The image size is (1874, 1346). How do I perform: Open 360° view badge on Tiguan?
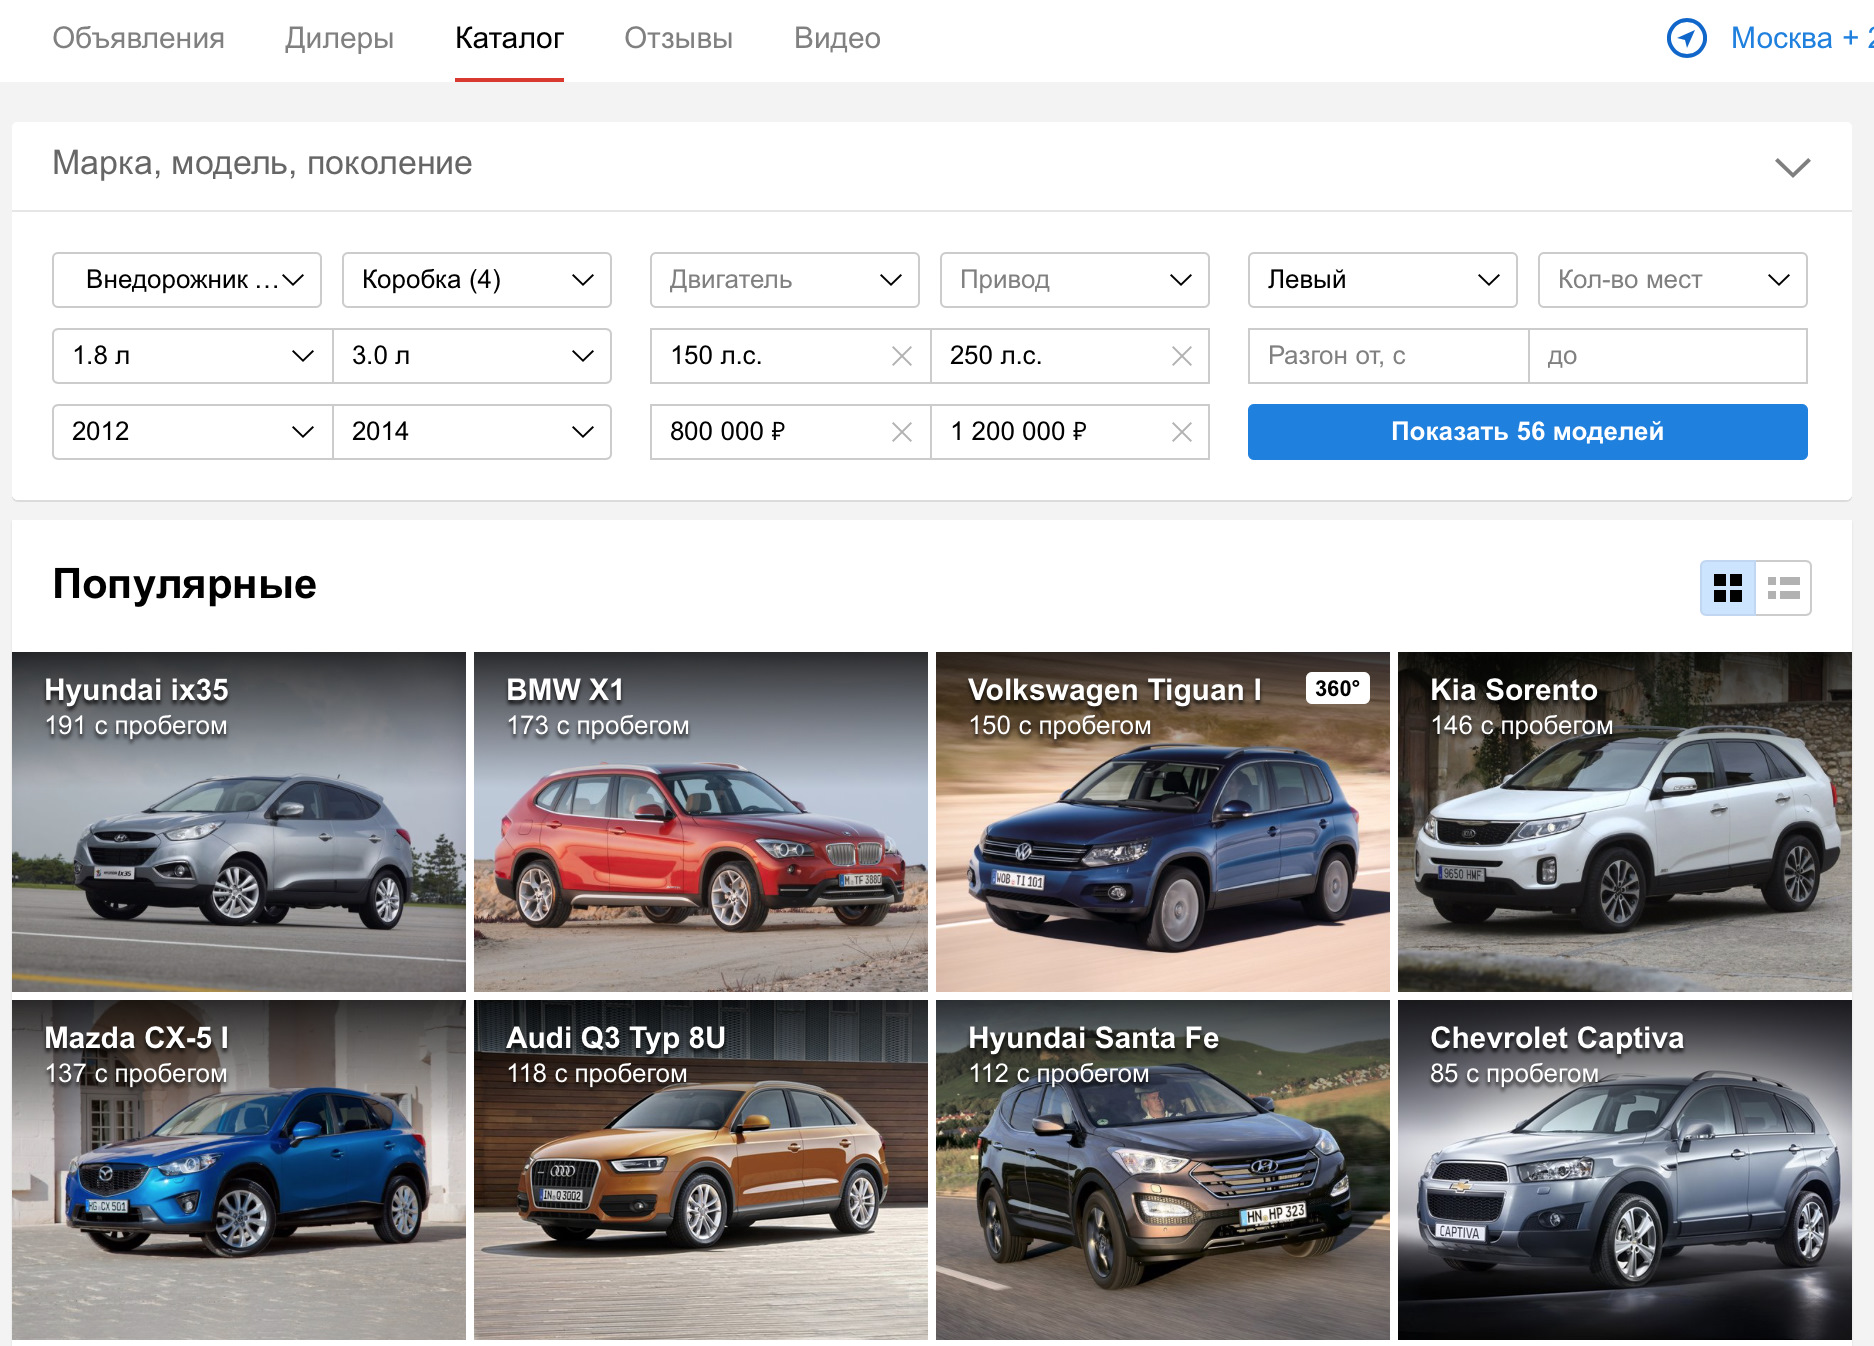[1337, 688]
